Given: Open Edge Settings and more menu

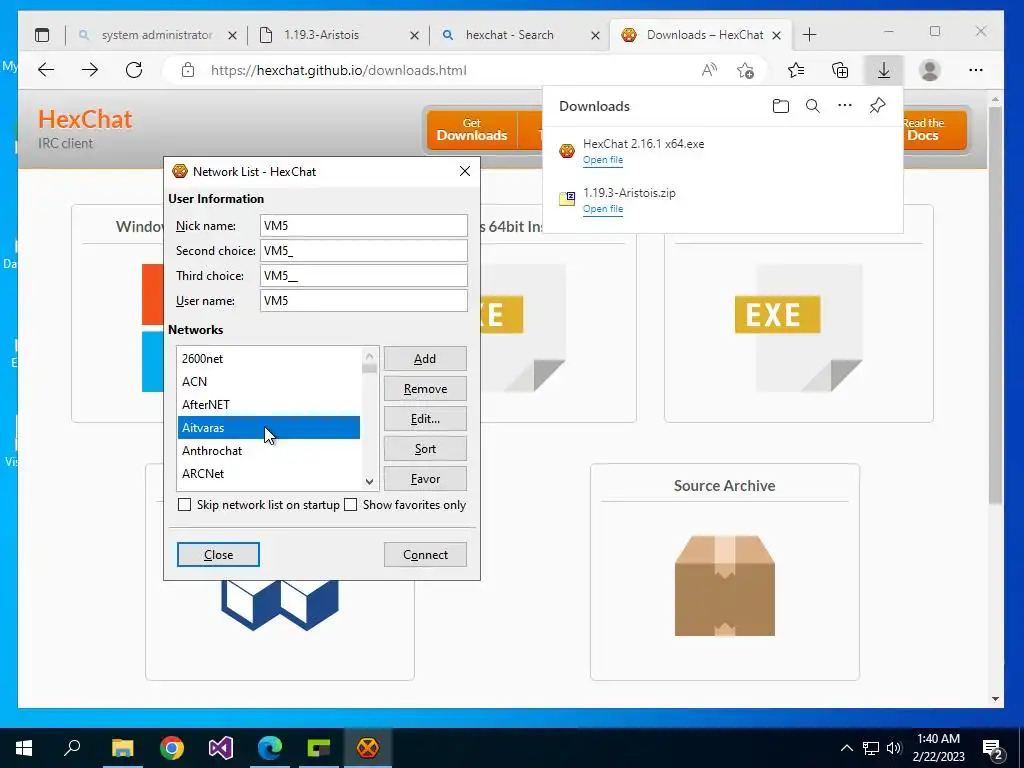Looking at the screenshot, I should (x=976, y=70).
